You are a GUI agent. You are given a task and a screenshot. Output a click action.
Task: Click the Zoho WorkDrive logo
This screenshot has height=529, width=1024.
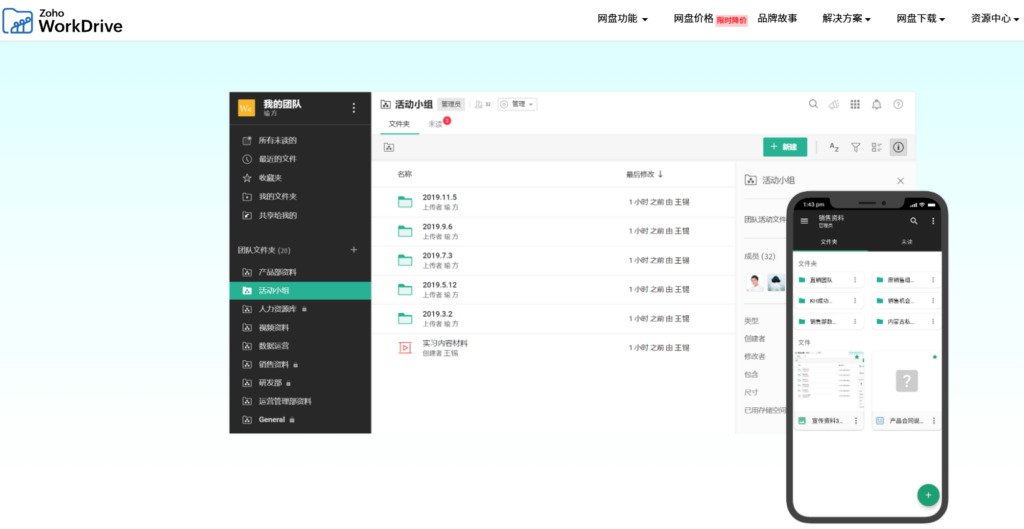pyautogui.click(x=63, y=20)
